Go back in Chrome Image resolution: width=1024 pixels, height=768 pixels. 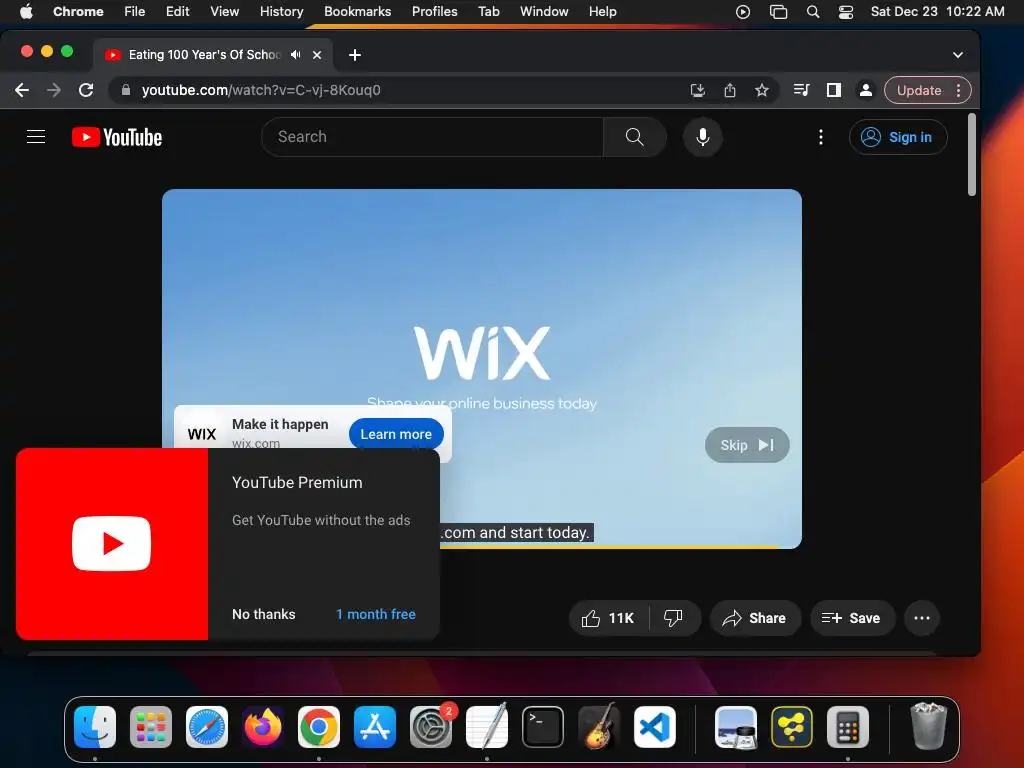(22, 90)
